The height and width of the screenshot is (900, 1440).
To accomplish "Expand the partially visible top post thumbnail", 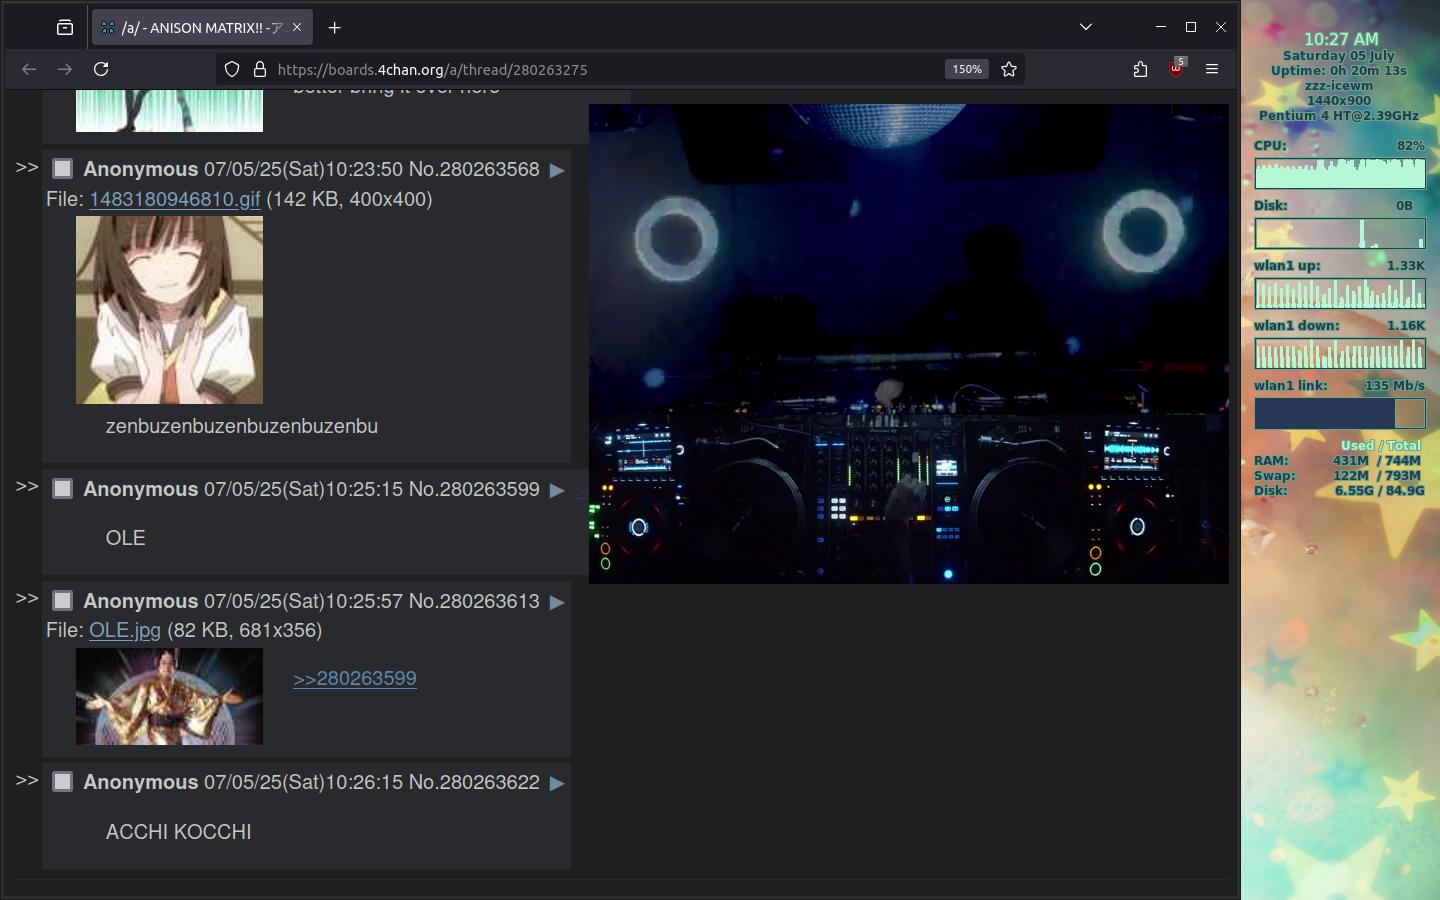I will [169, 110].
